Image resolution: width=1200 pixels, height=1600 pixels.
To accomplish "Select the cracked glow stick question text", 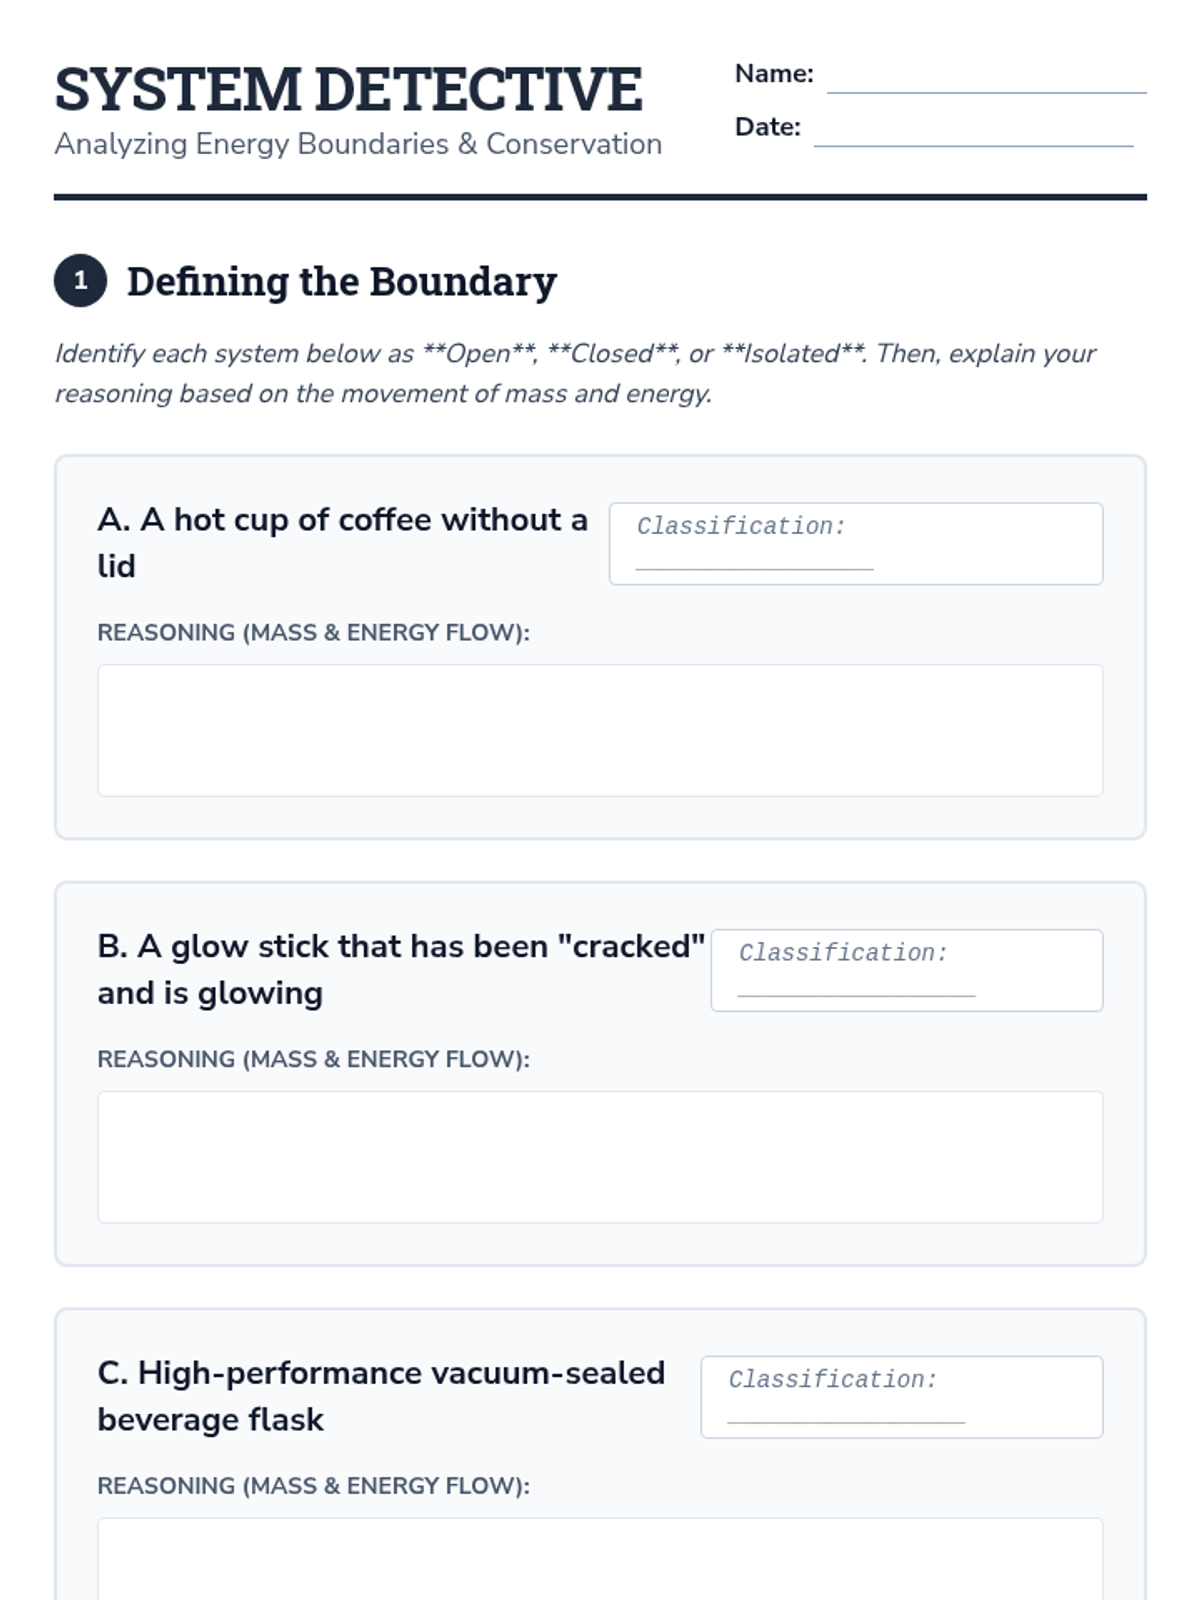I will tap(400, 969).
